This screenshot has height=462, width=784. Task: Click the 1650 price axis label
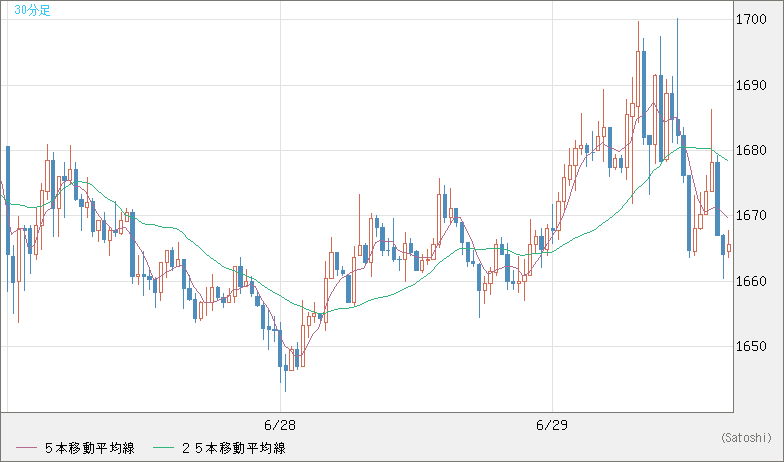pos(752,346)
